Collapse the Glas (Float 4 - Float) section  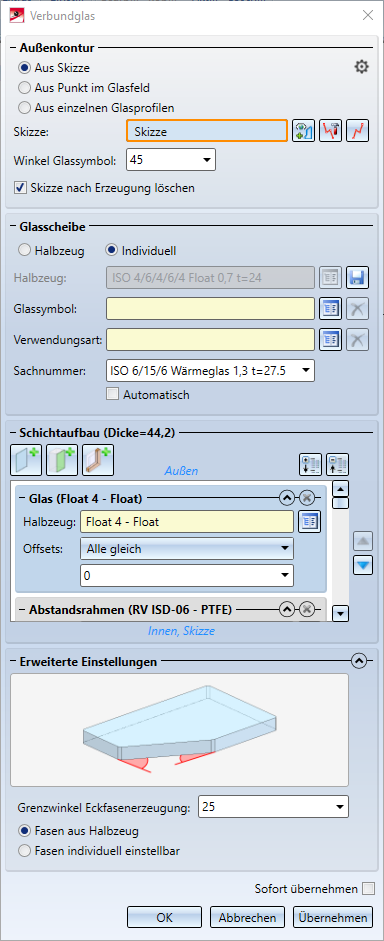tap(287, 498)
